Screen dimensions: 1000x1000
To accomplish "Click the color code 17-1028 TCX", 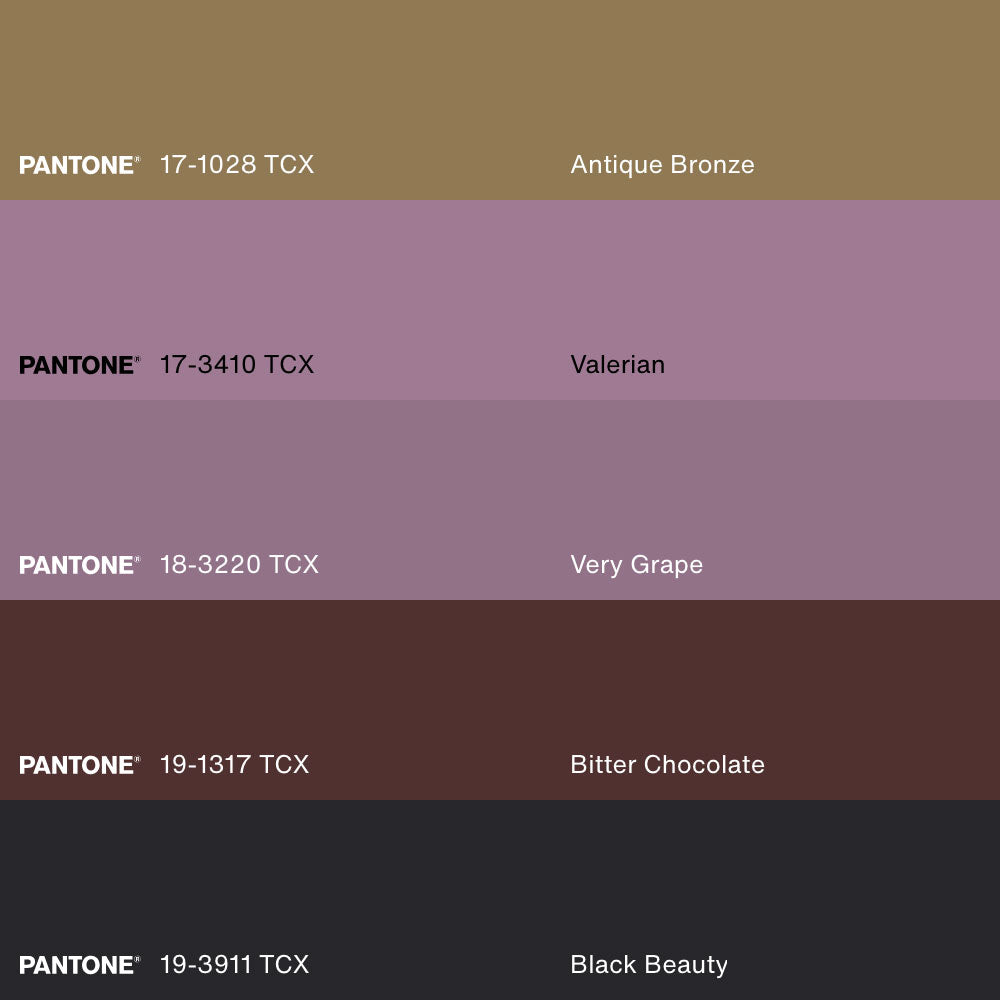I will 237,165.
